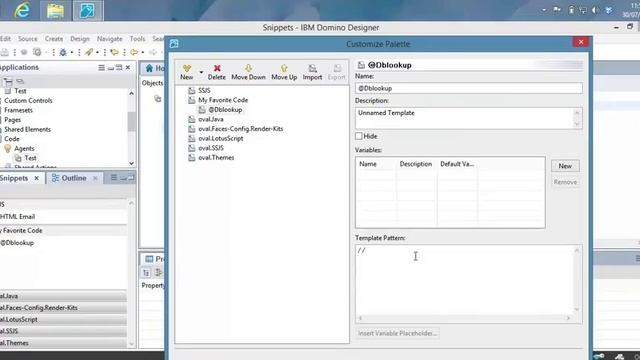Image resolution: width=640 pixels, height=360 pixels.
Task: Click the back navigation arrow in toolbar
Action: click(x=134, y=52)
